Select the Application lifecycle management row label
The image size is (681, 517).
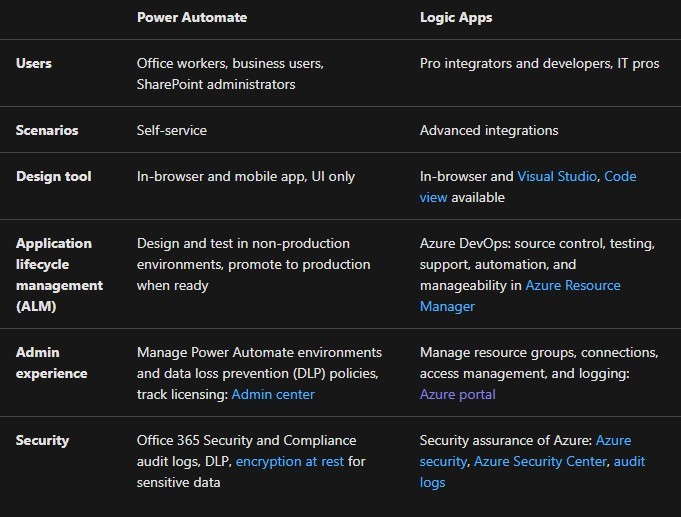click(x=60, y=275)
